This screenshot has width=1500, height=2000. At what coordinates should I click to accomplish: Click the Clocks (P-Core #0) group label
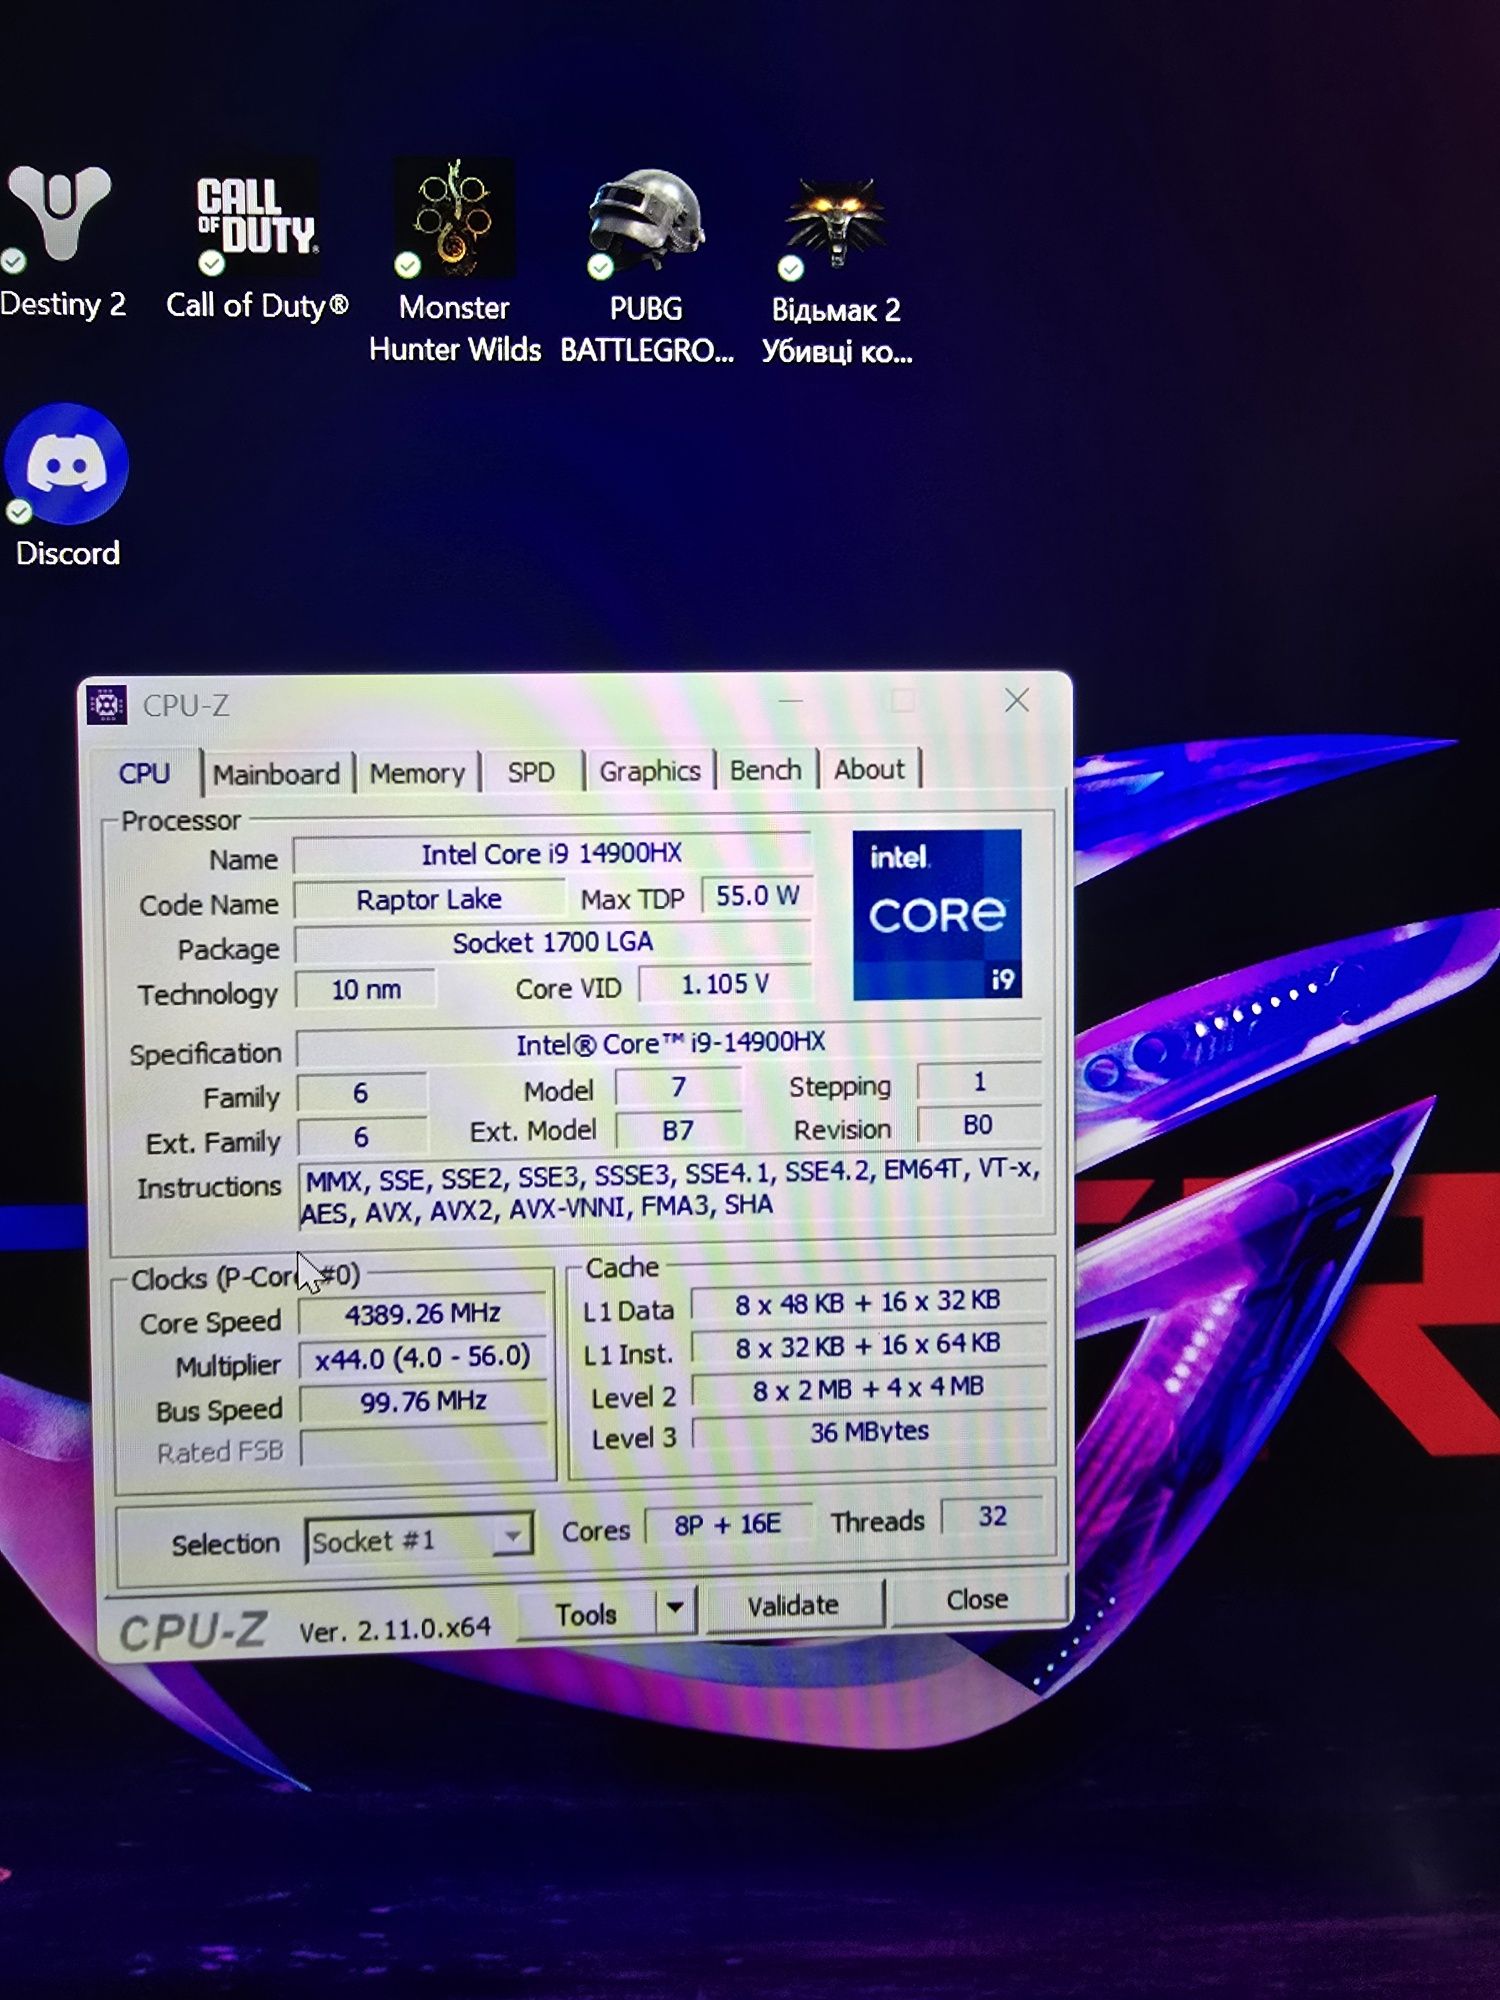(245, 1277)
